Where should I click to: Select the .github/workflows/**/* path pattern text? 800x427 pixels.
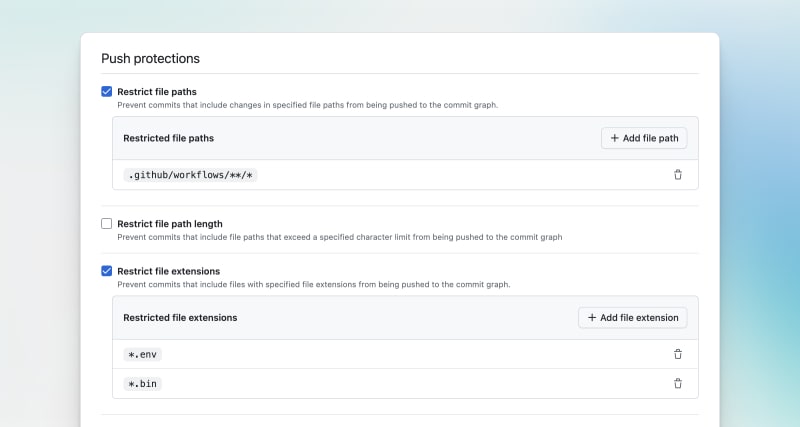191,175
